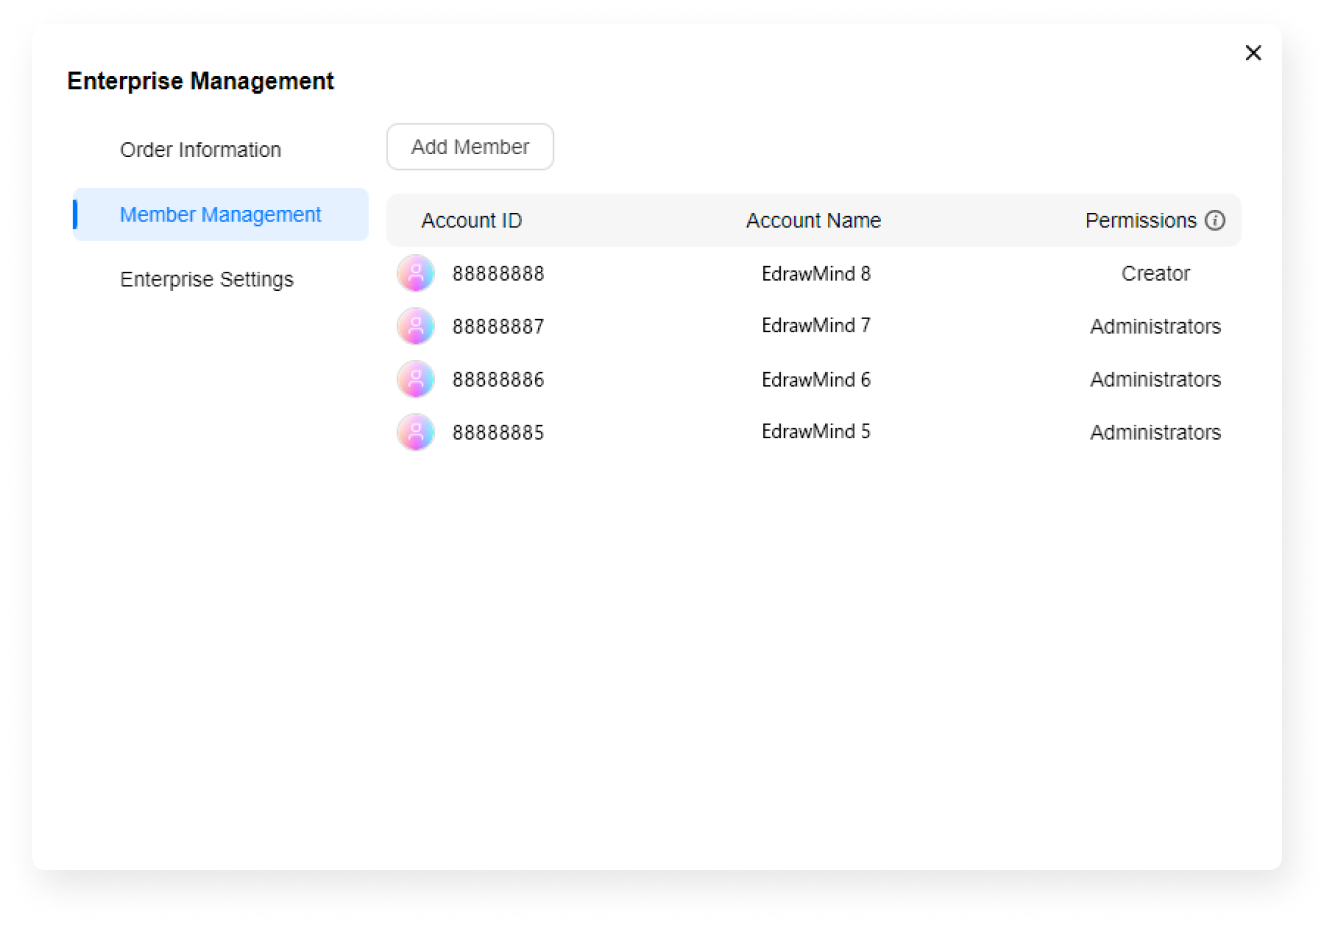The width and height of the screenshot is (1330, 926).
Task: Click the Enterprise Management title
Action: coord(200,81)
